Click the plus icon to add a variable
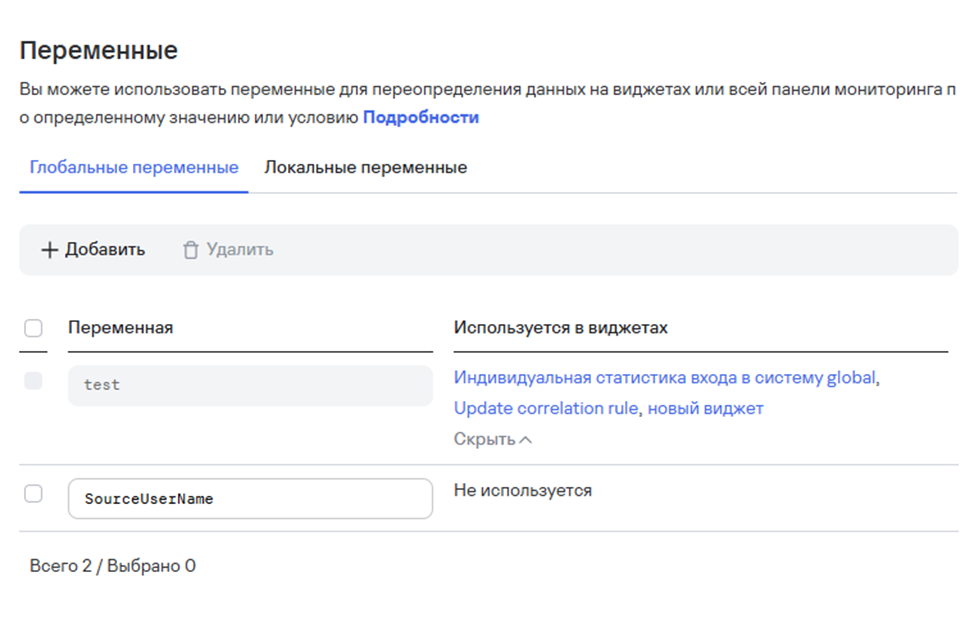The image size is (974, 623). coord(50,250)
